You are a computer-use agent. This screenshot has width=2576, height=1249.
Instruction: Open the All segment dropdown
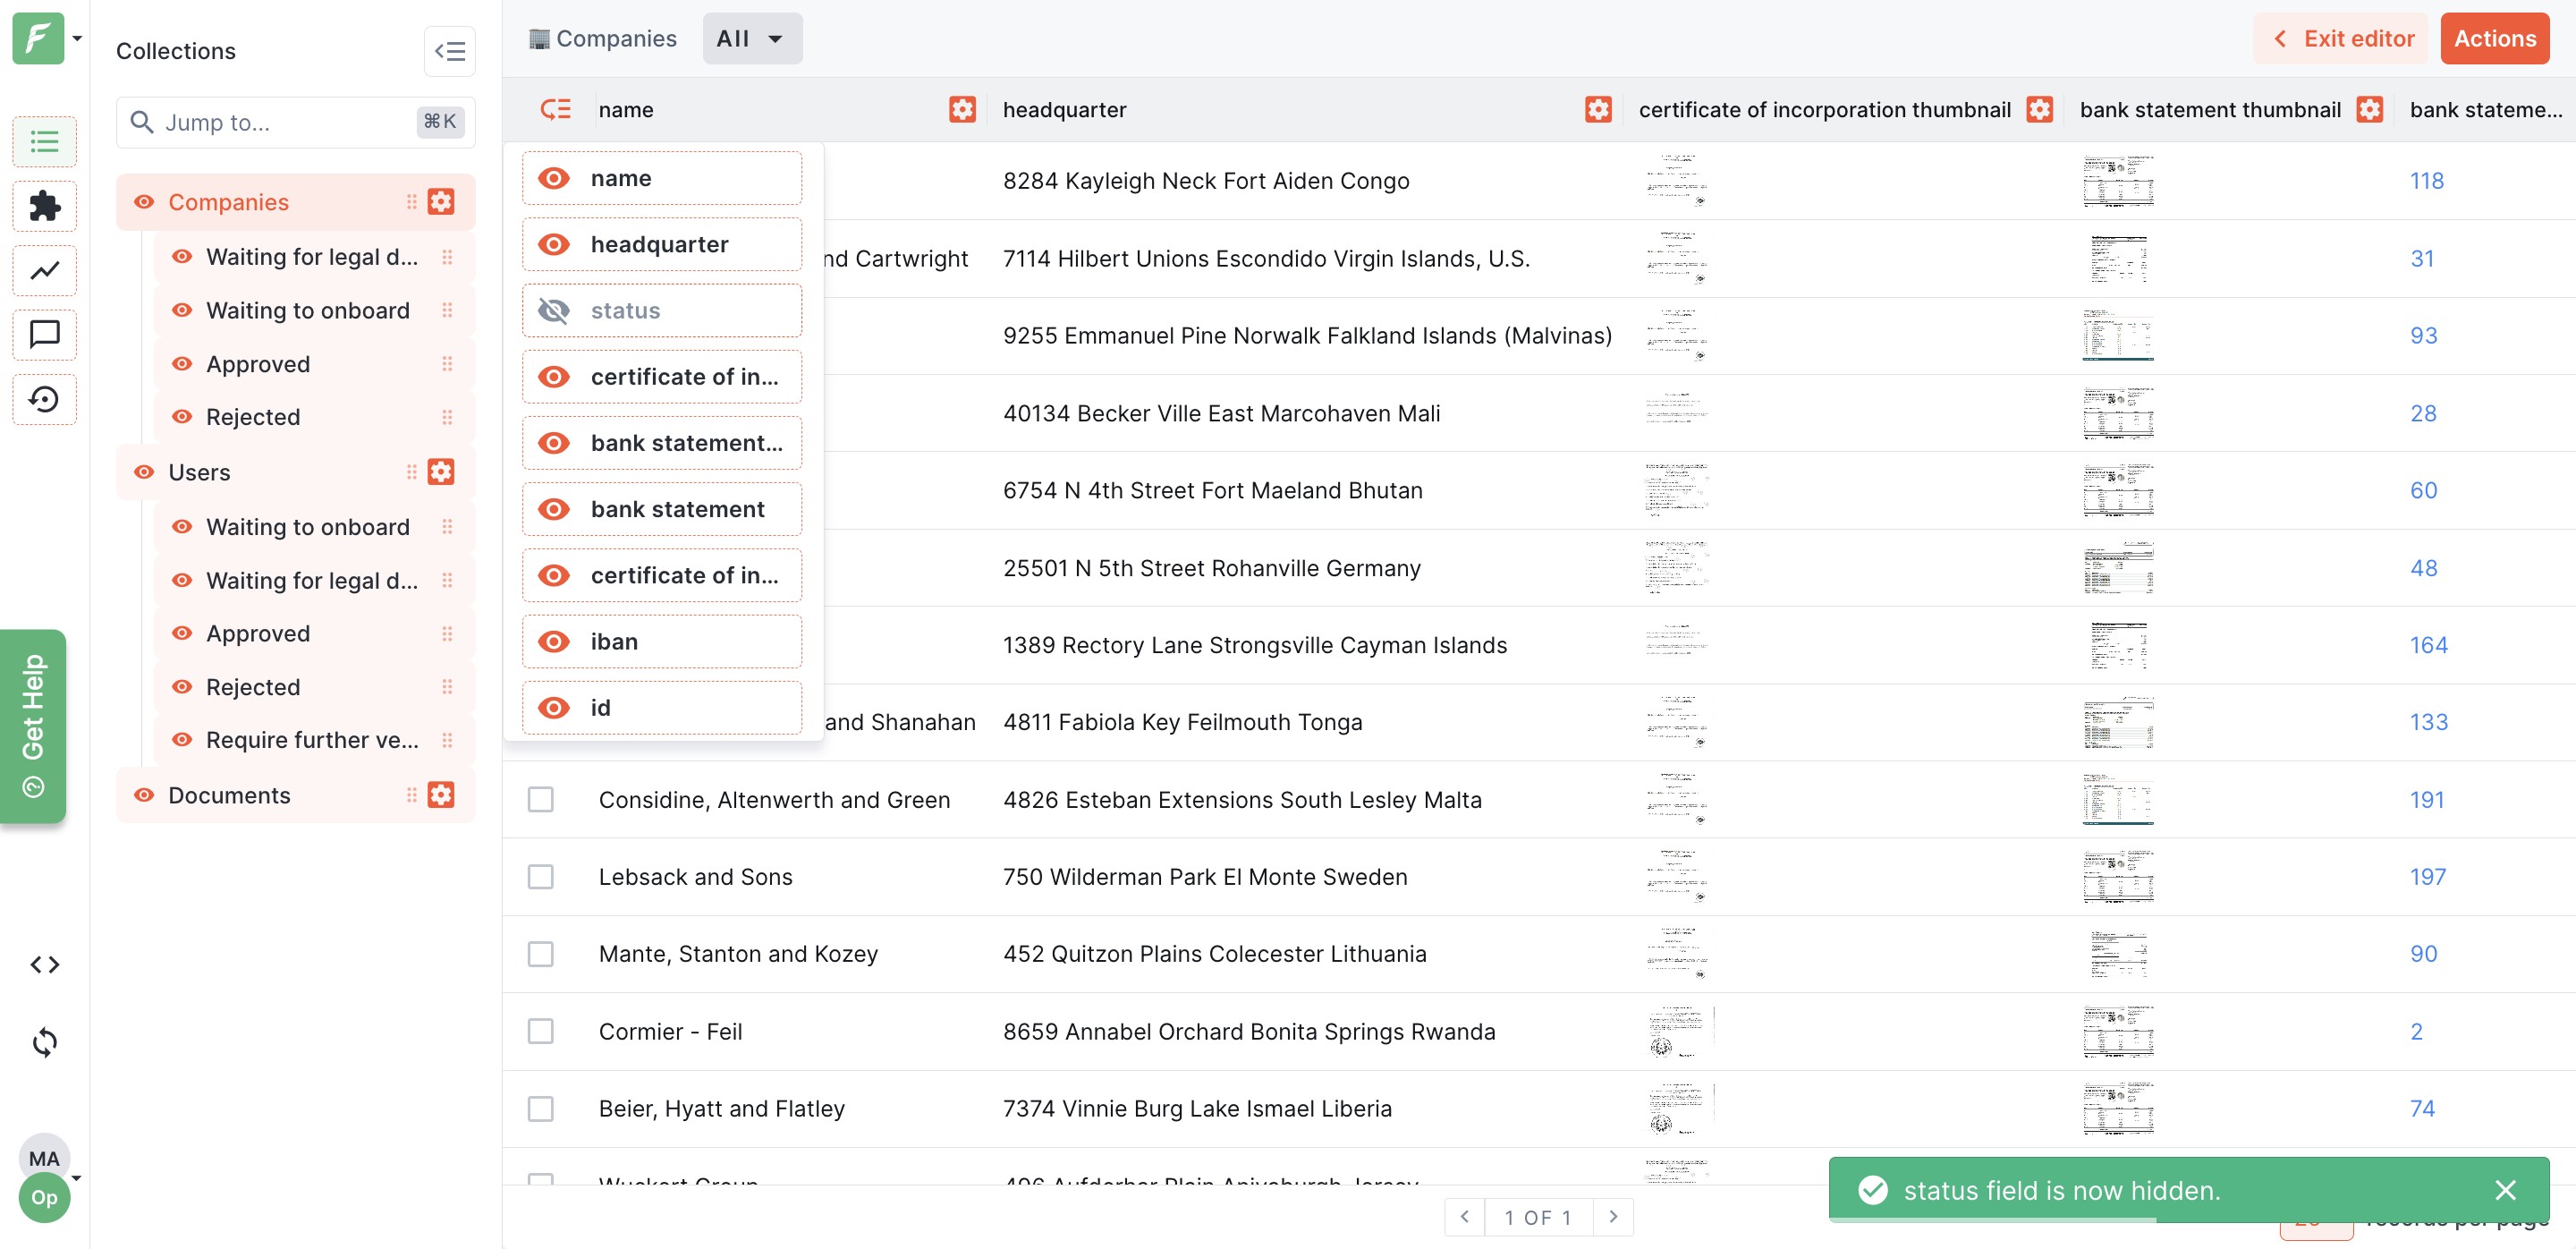pos(751,39)
